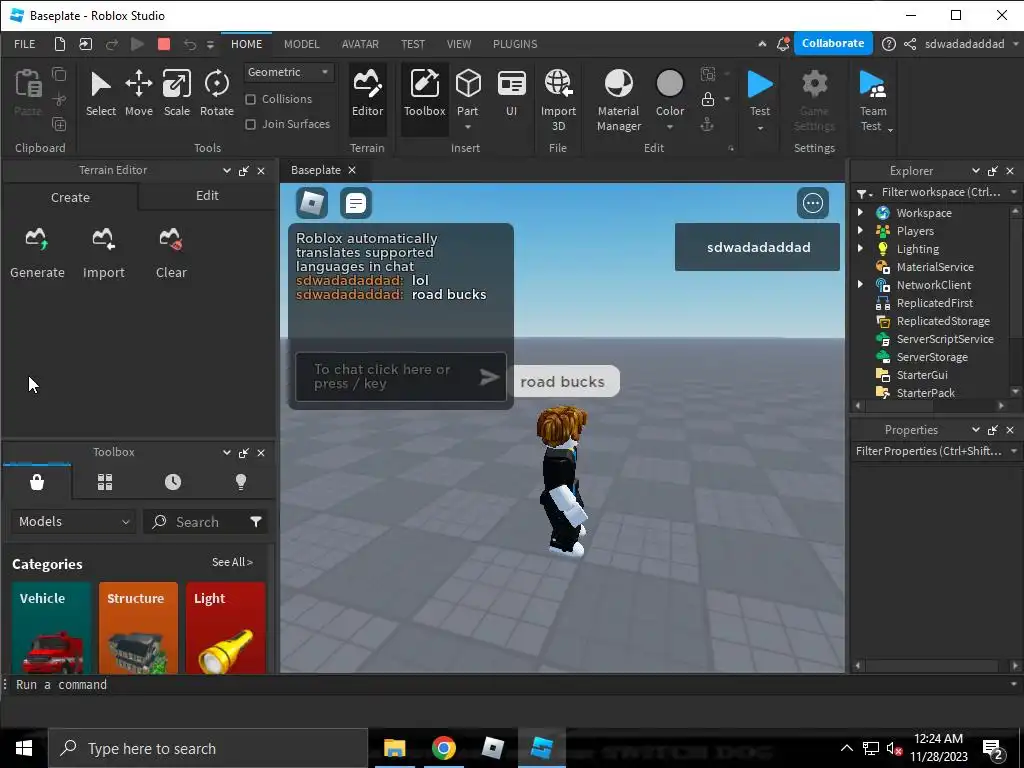Open Chrome from the taskbar
1024x768 pixels.
click(443, 748)
